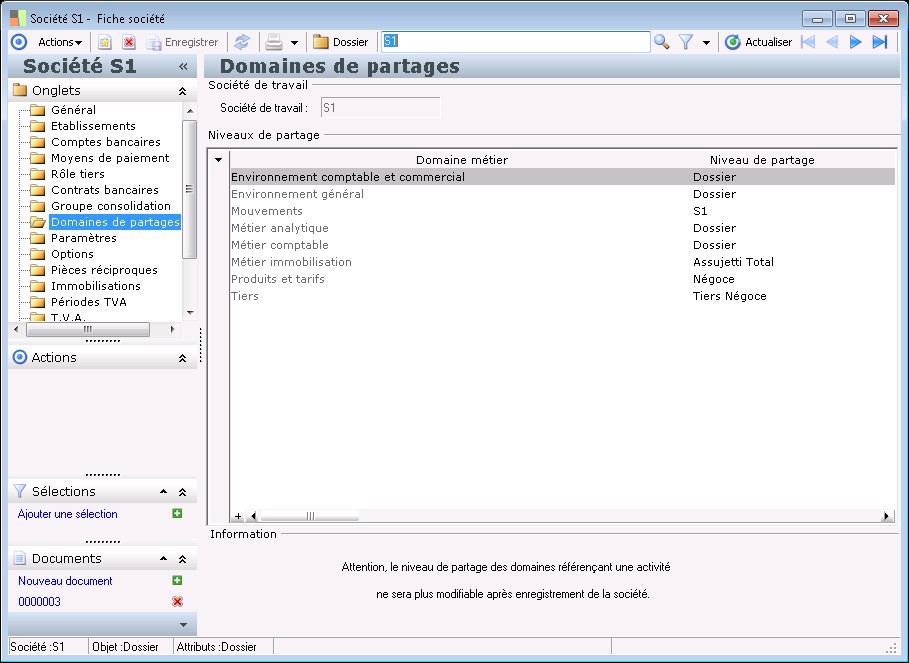Click the Enregistrer save button
This screenshot has height=663, width=909.
click(x=182, y=42)
